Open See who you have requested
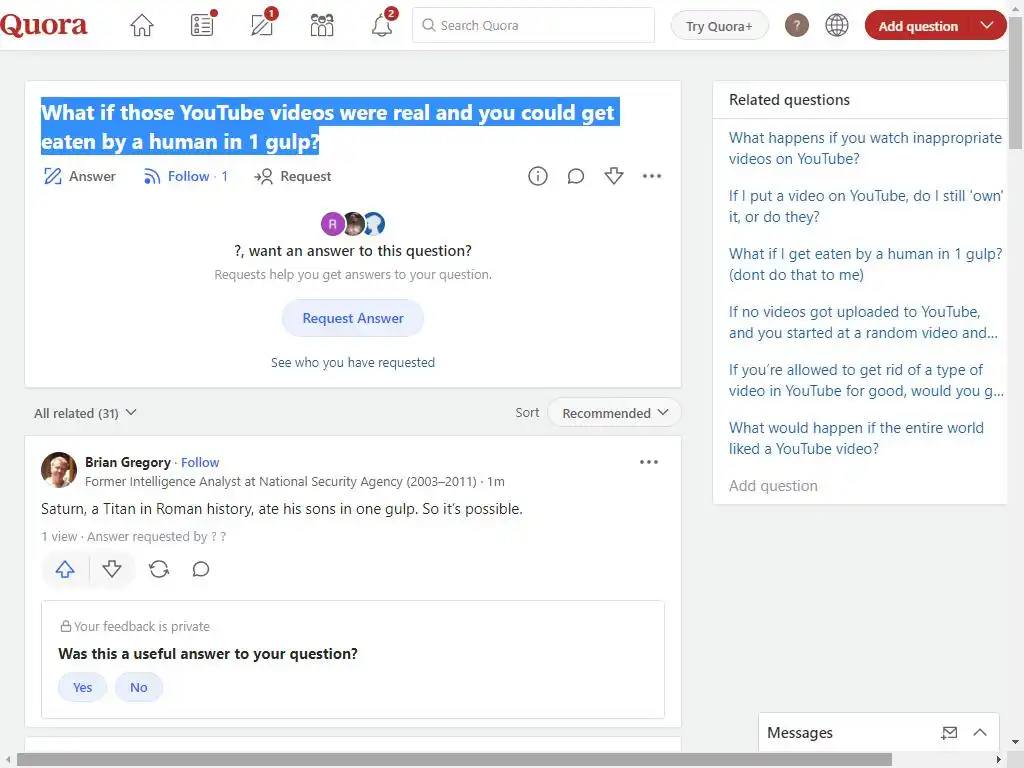 (x=353, y=362)
